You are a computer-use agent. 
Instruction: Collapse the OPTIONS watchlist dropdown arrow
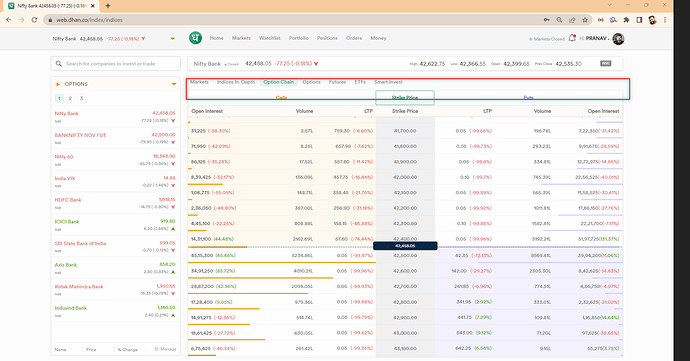174,84
